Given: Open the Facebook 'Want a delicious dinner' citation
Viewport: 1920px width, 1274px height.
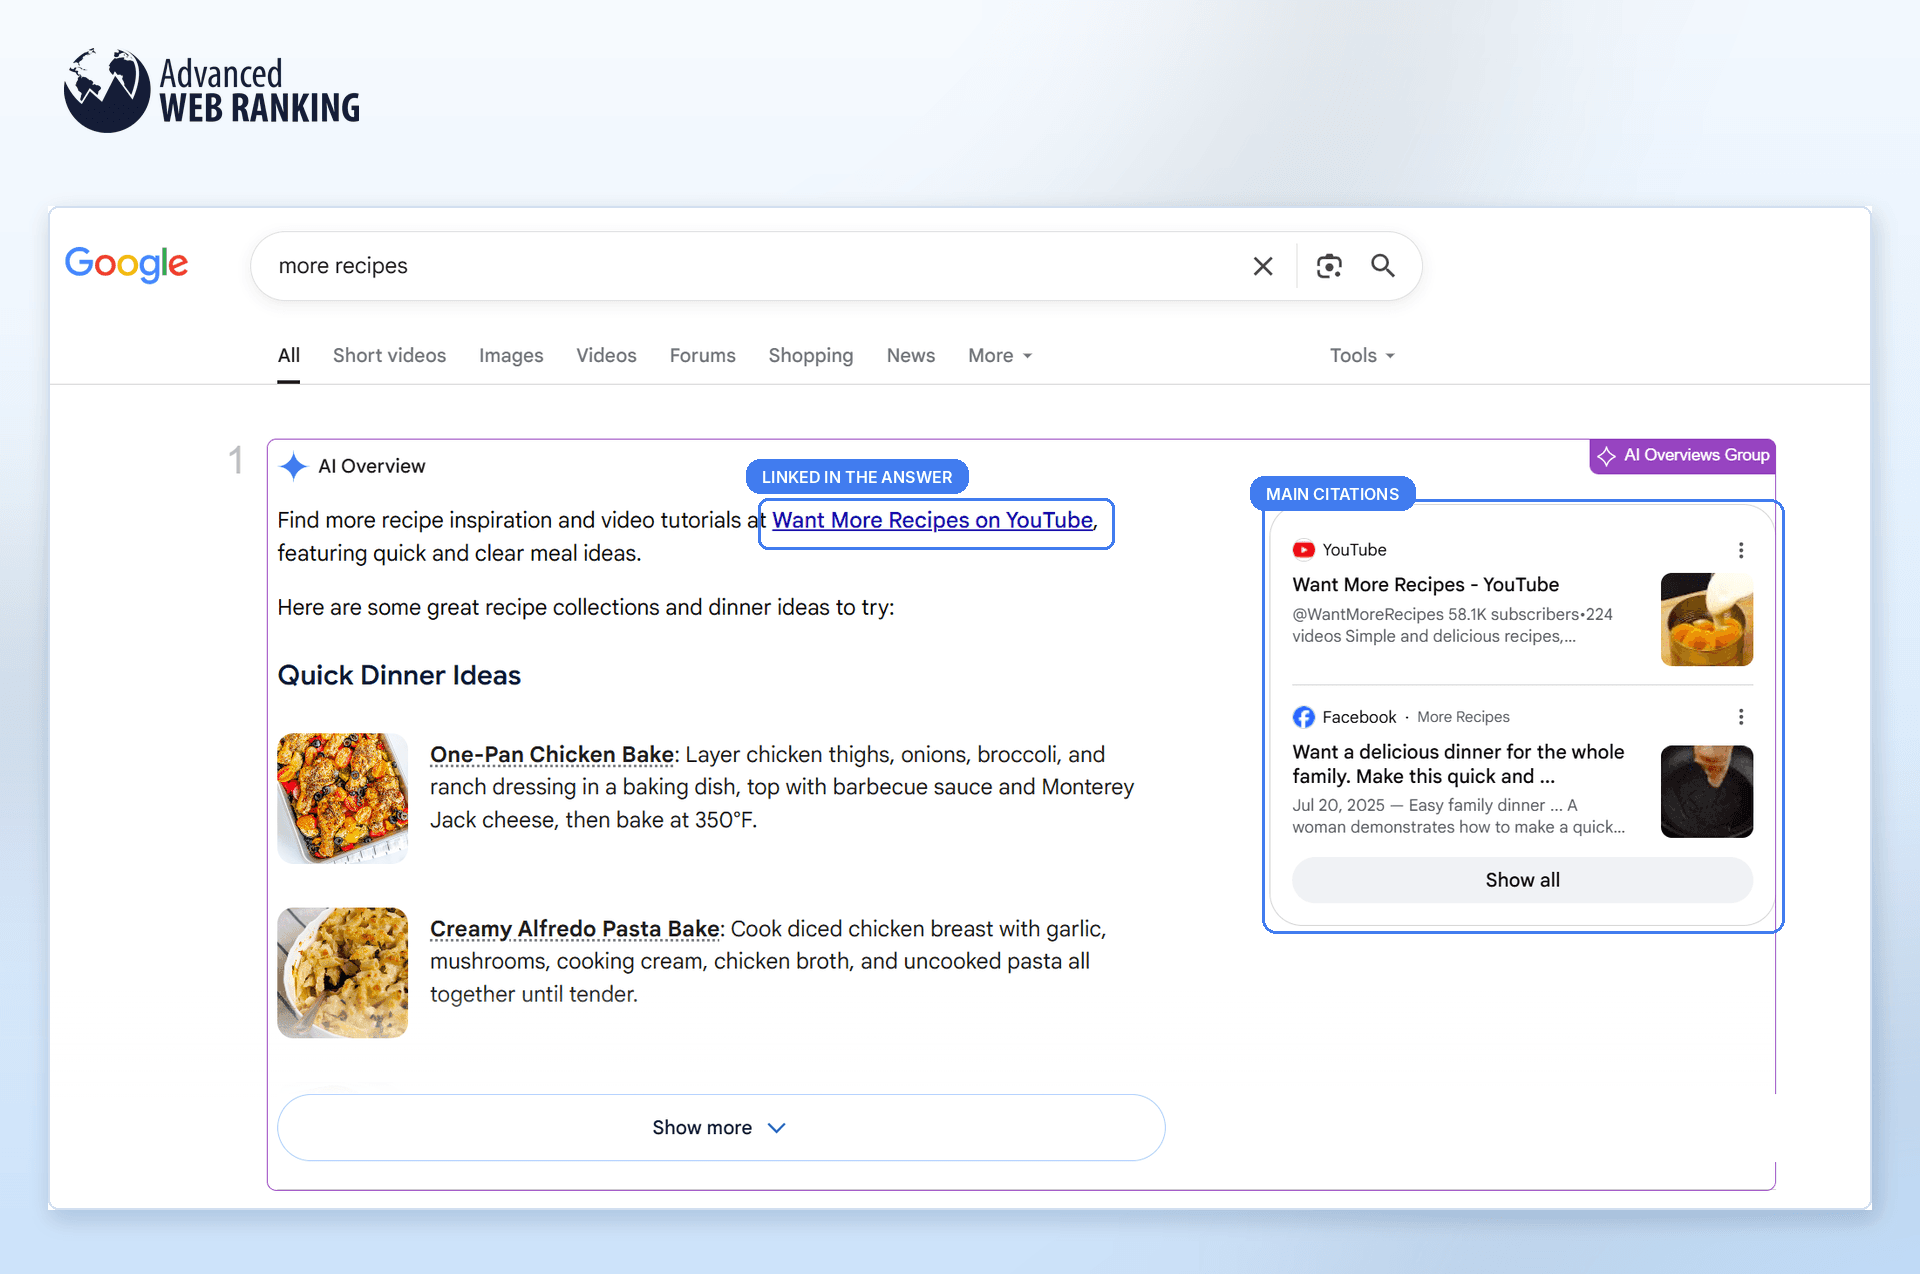Looking at the screenshot, I should [x=1458, y=764].
